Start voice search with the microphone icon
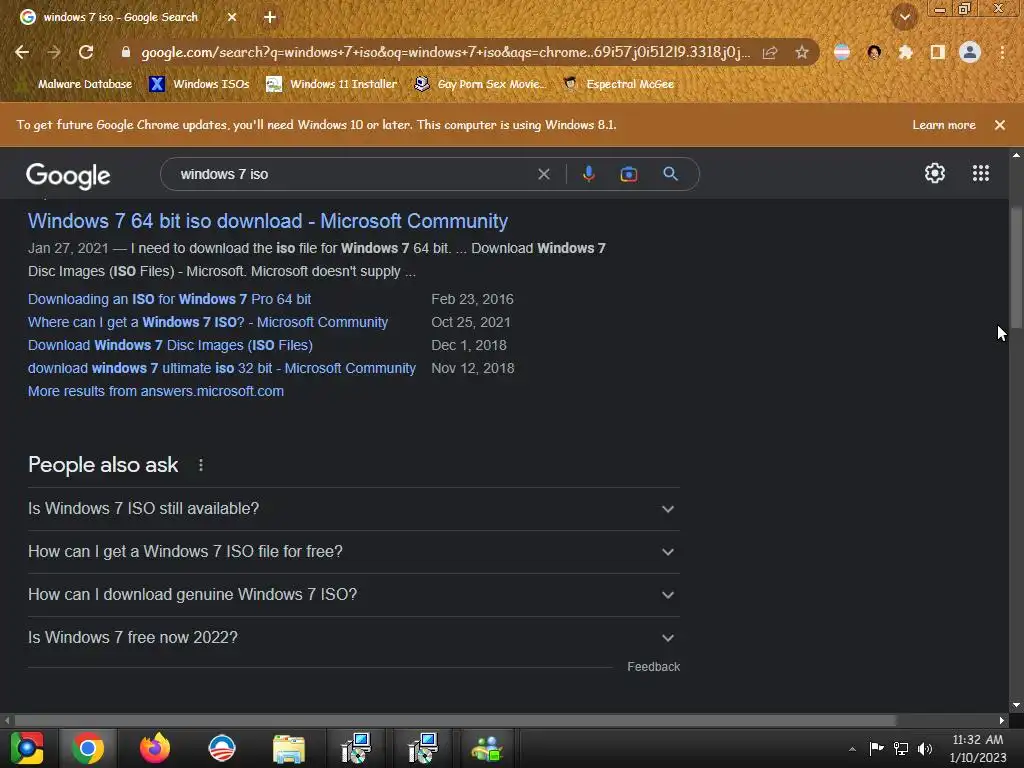The width and height of the screenshot is (1024, 768). [x=588, y=174]
